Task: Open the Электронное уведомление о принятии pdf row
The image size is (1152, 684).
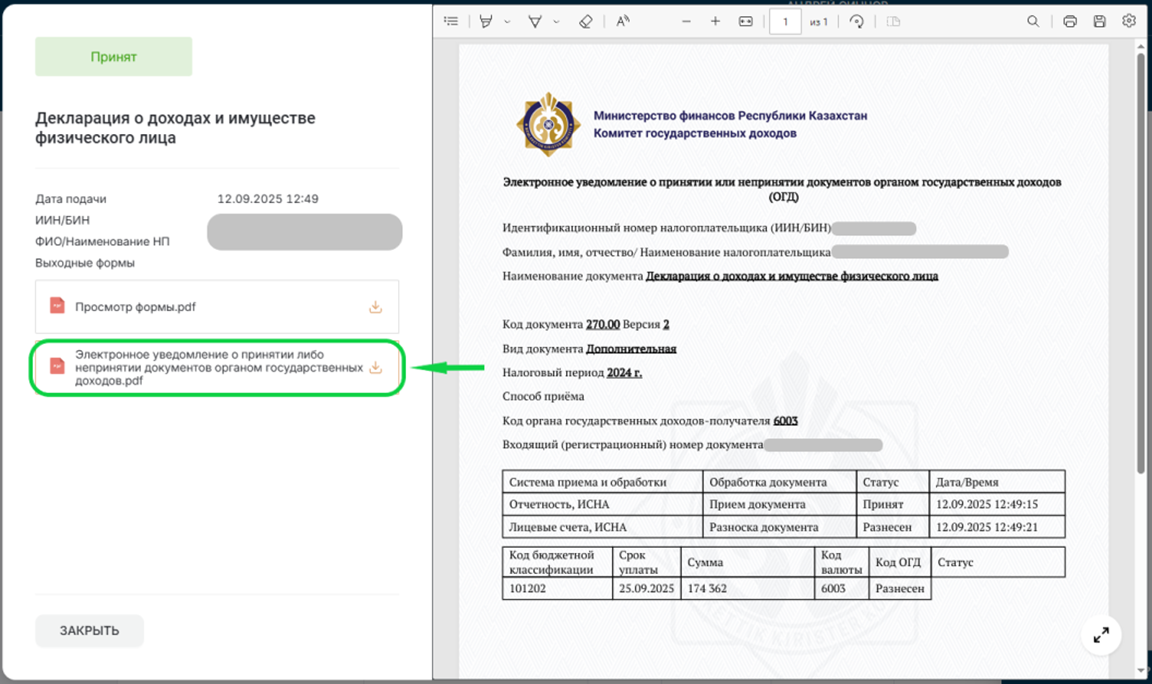Action: click(217, 367)
